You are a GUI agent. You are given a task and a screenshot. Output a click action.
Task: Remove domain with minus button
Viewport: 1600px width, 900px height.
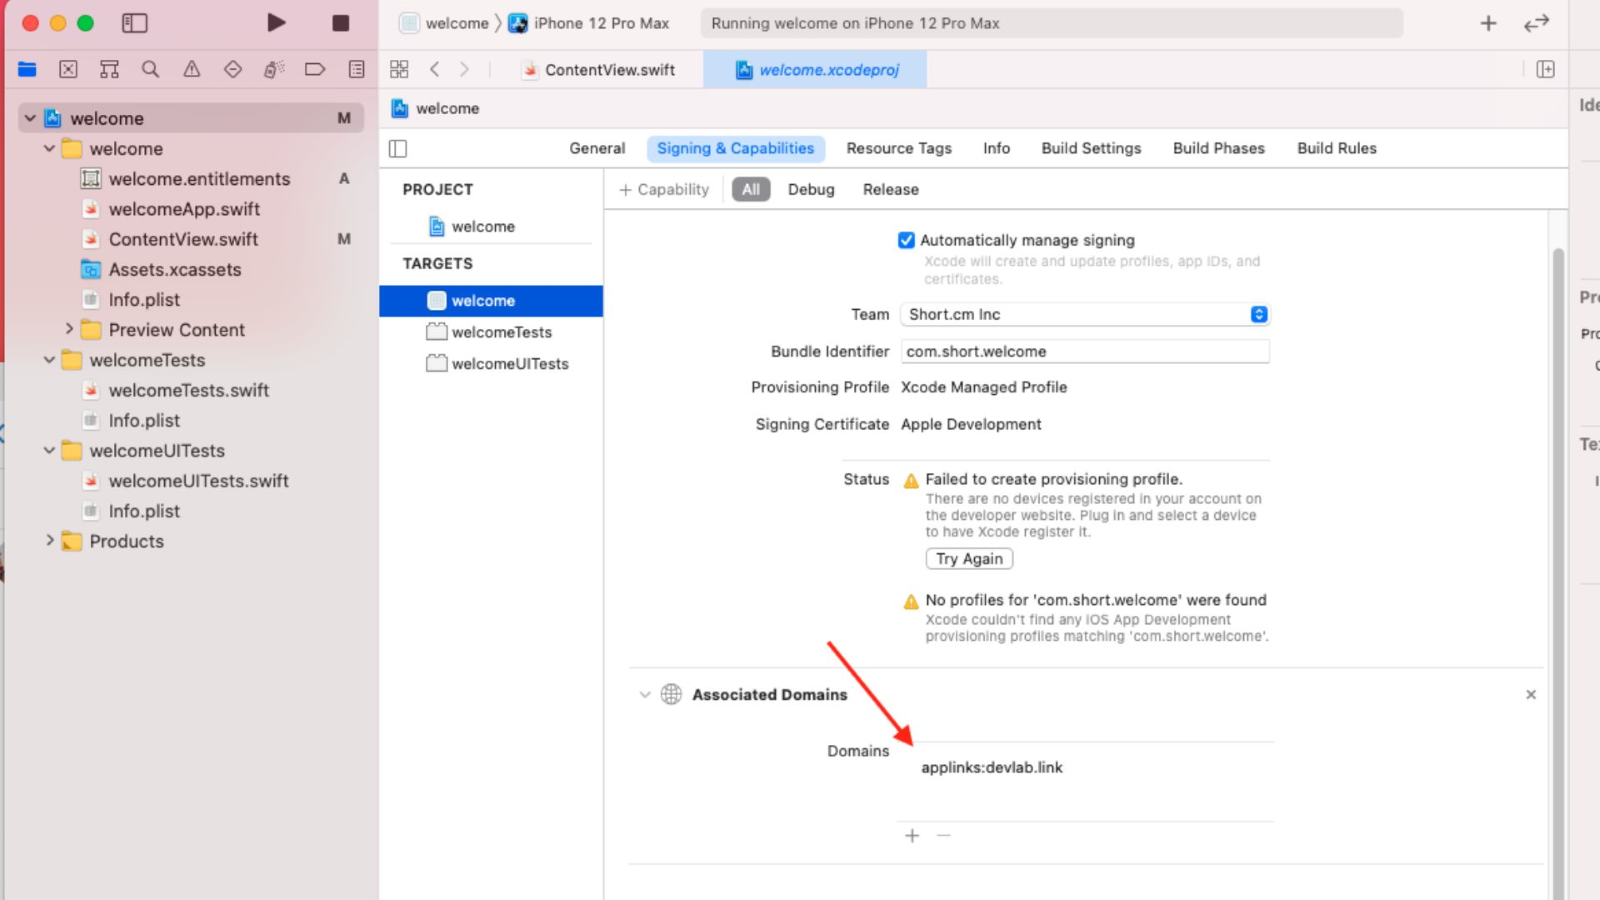pyautogui.click(x=943, y=835)
